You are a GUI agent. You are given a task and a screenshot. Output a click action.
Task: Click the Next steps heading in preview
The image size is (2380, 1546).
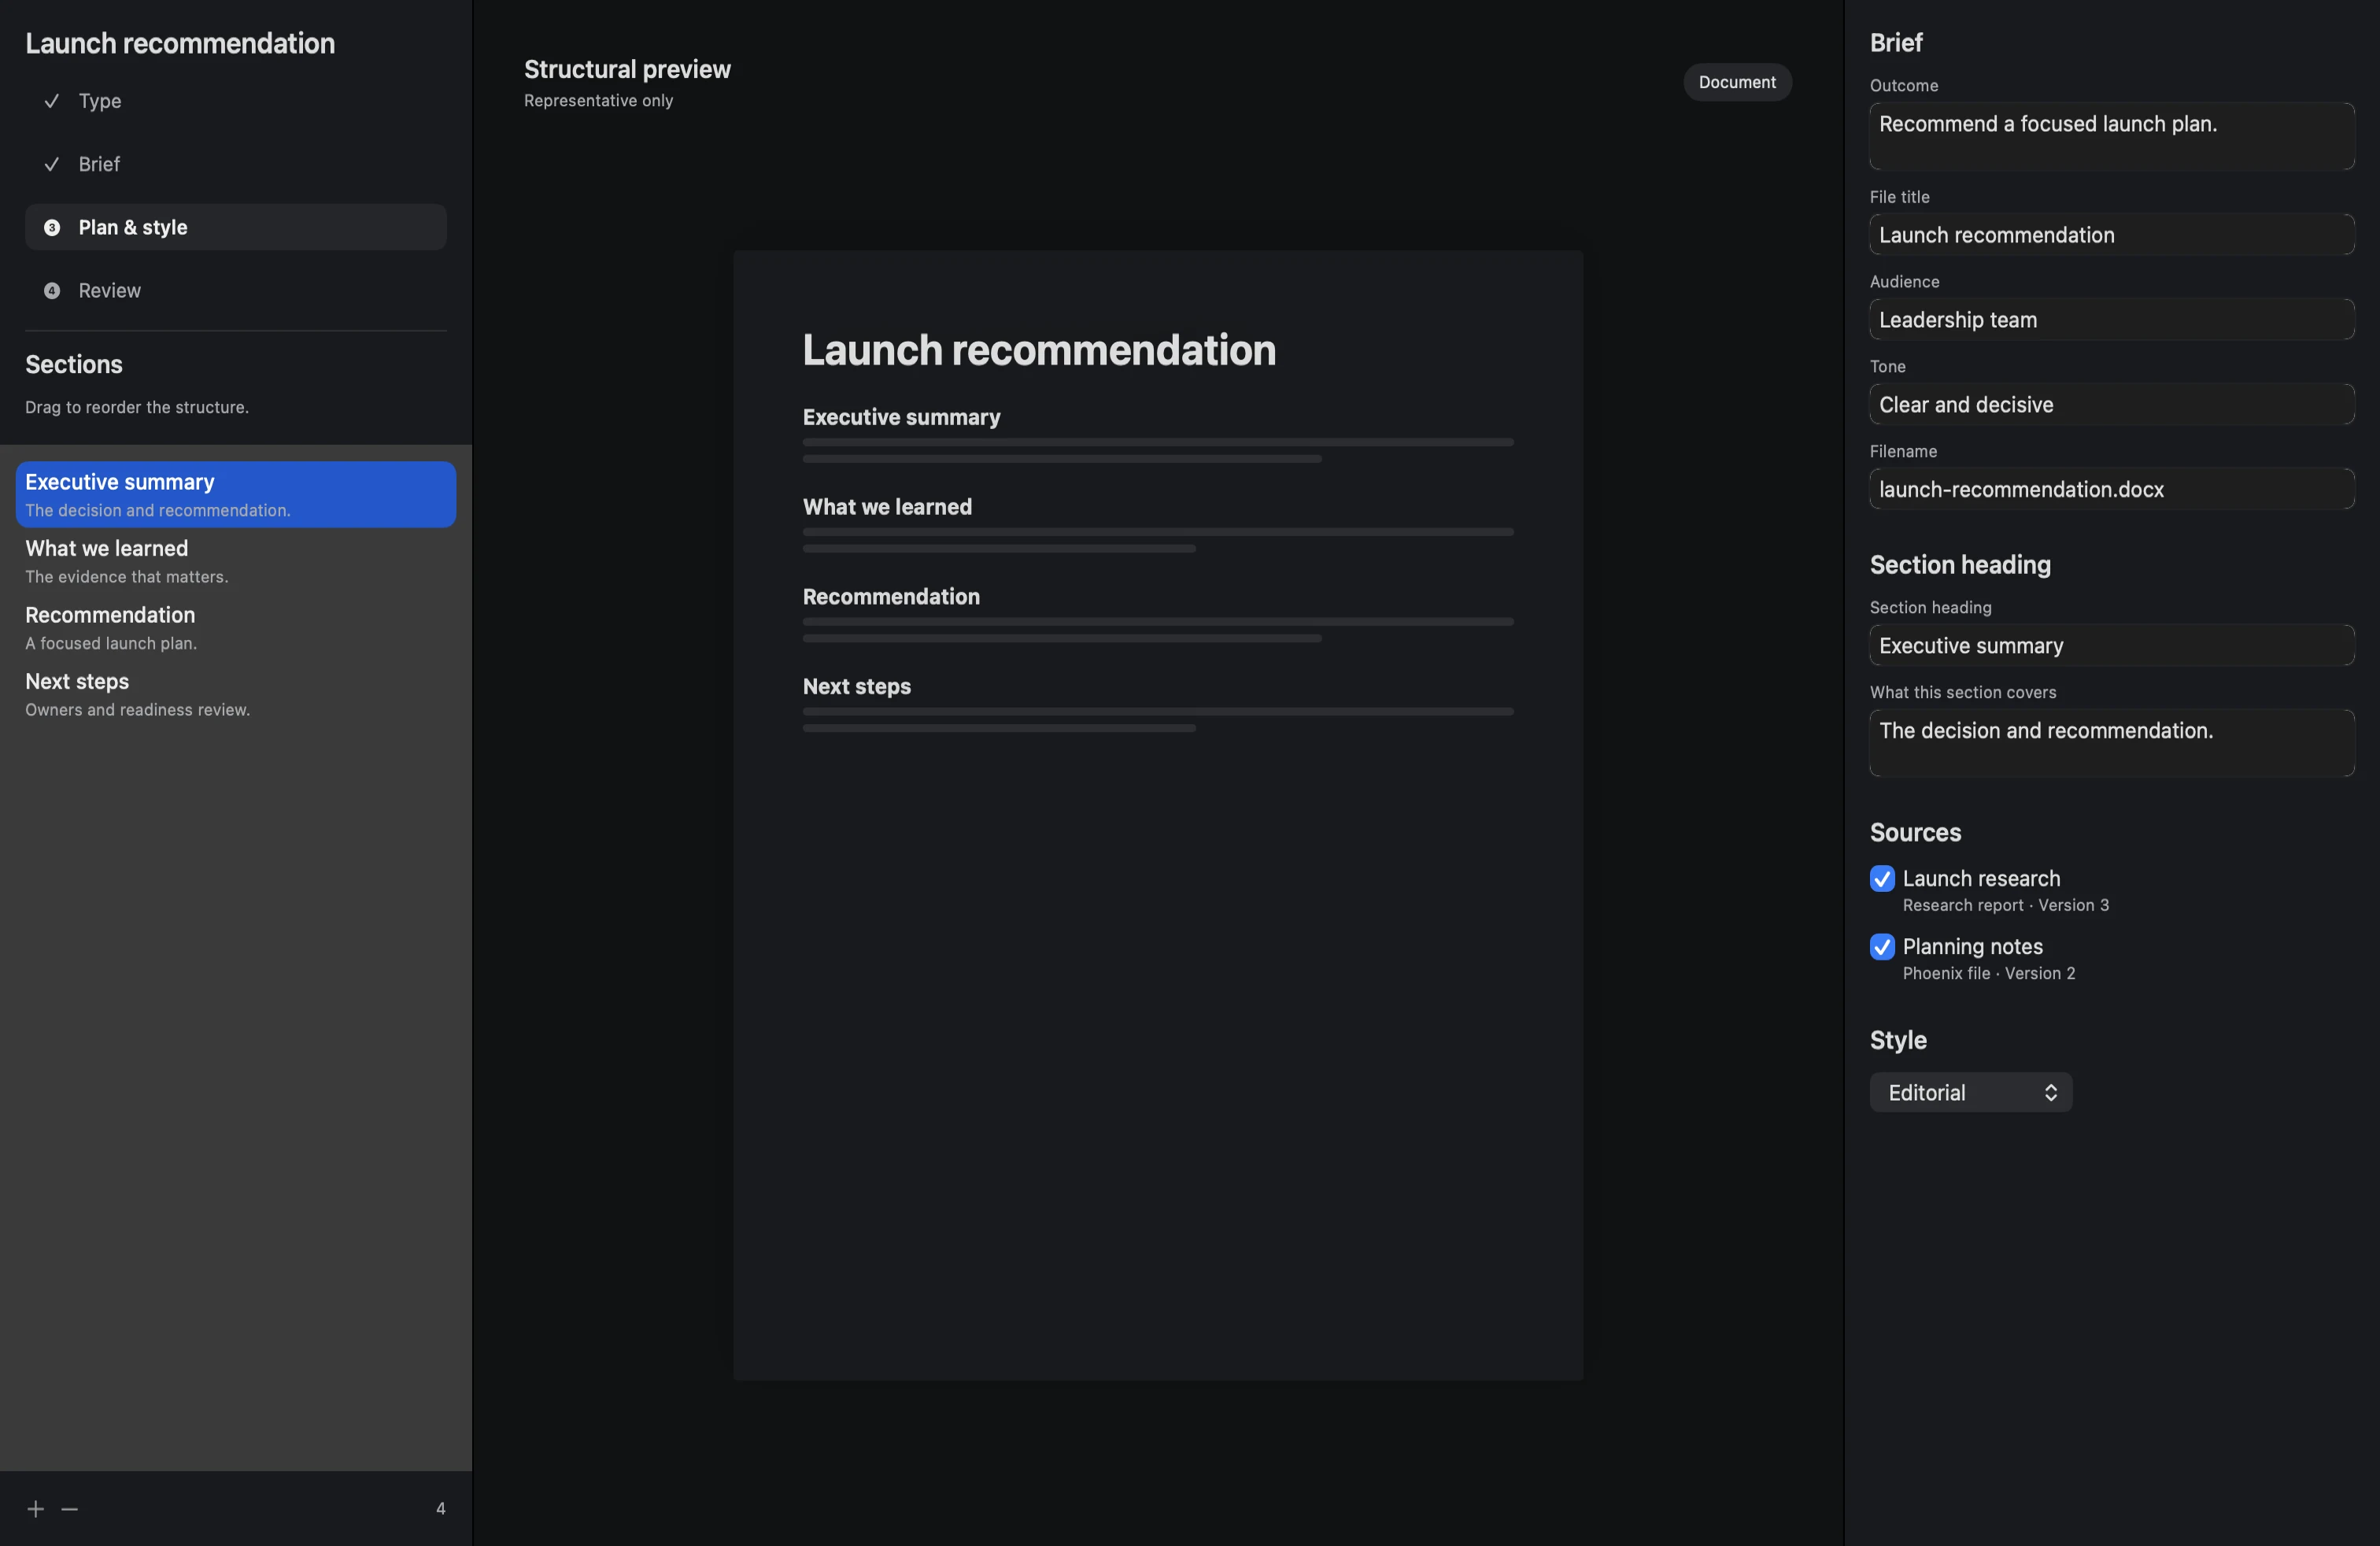(x=857, y=687)
